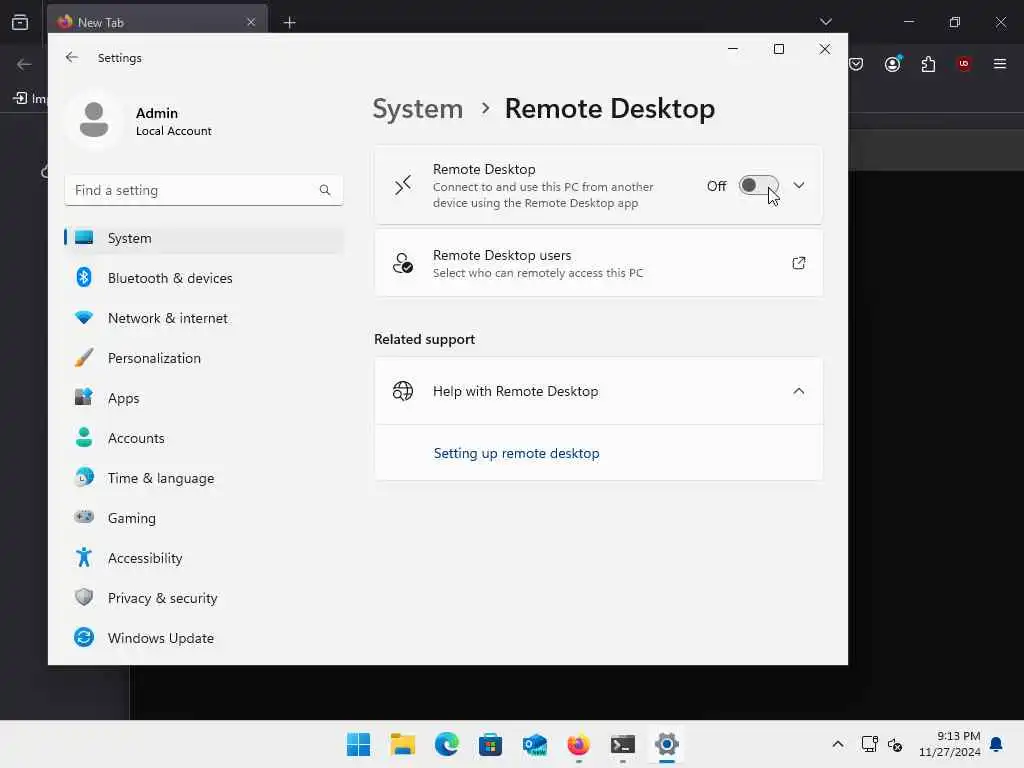Click Firefox Pocket save icon

coord(856,63)
